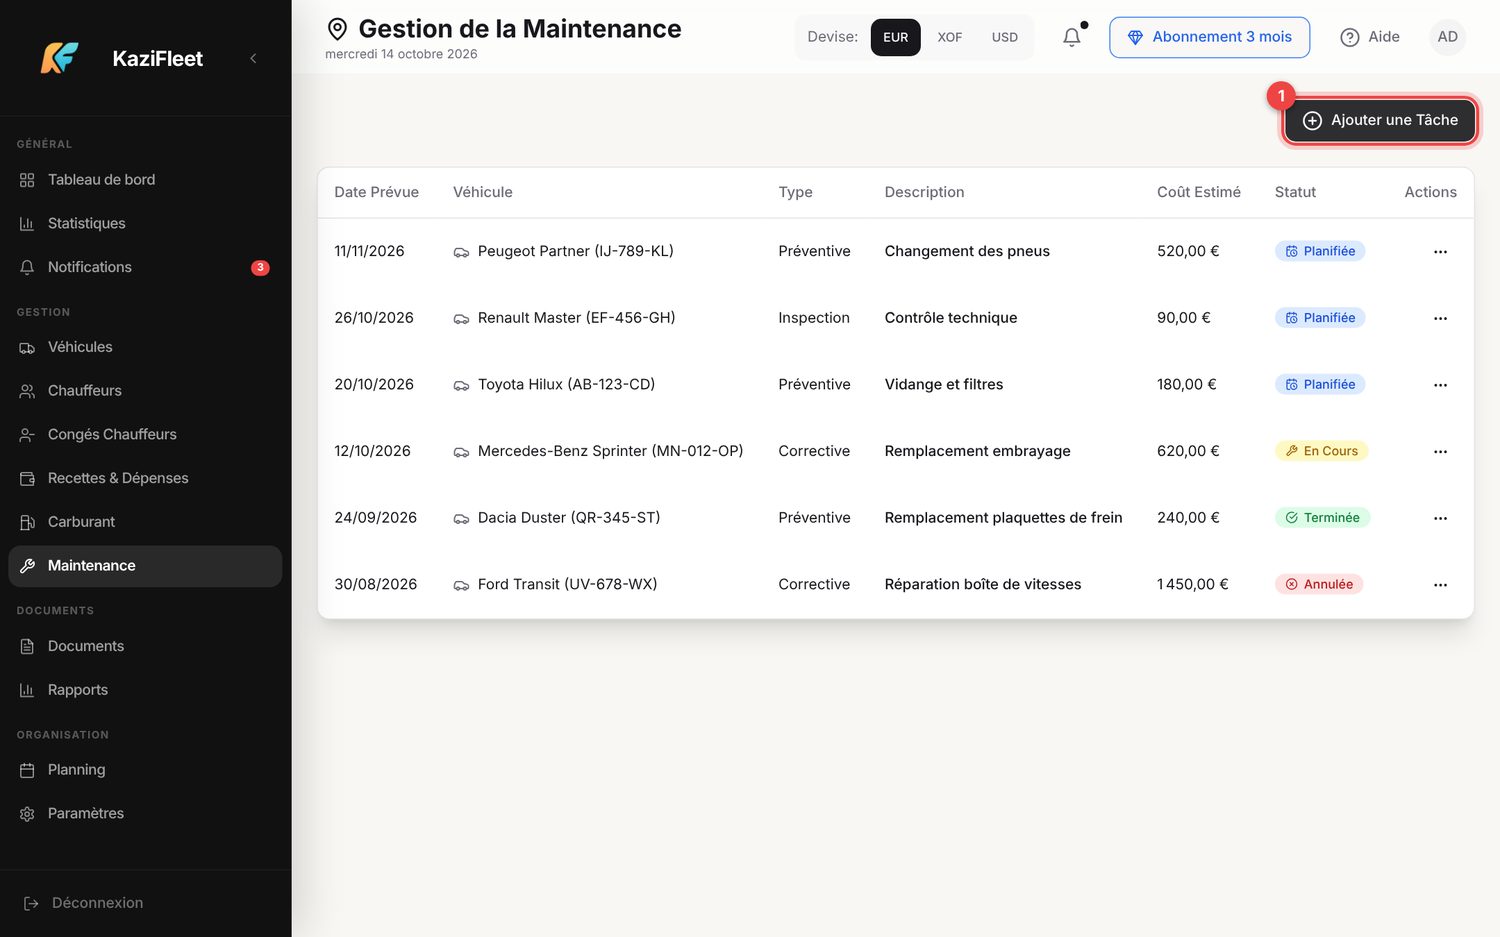Click 'Réparation boîte de vitesses' text
This screenshot has height=937, width=1500.
click(983, 584)
